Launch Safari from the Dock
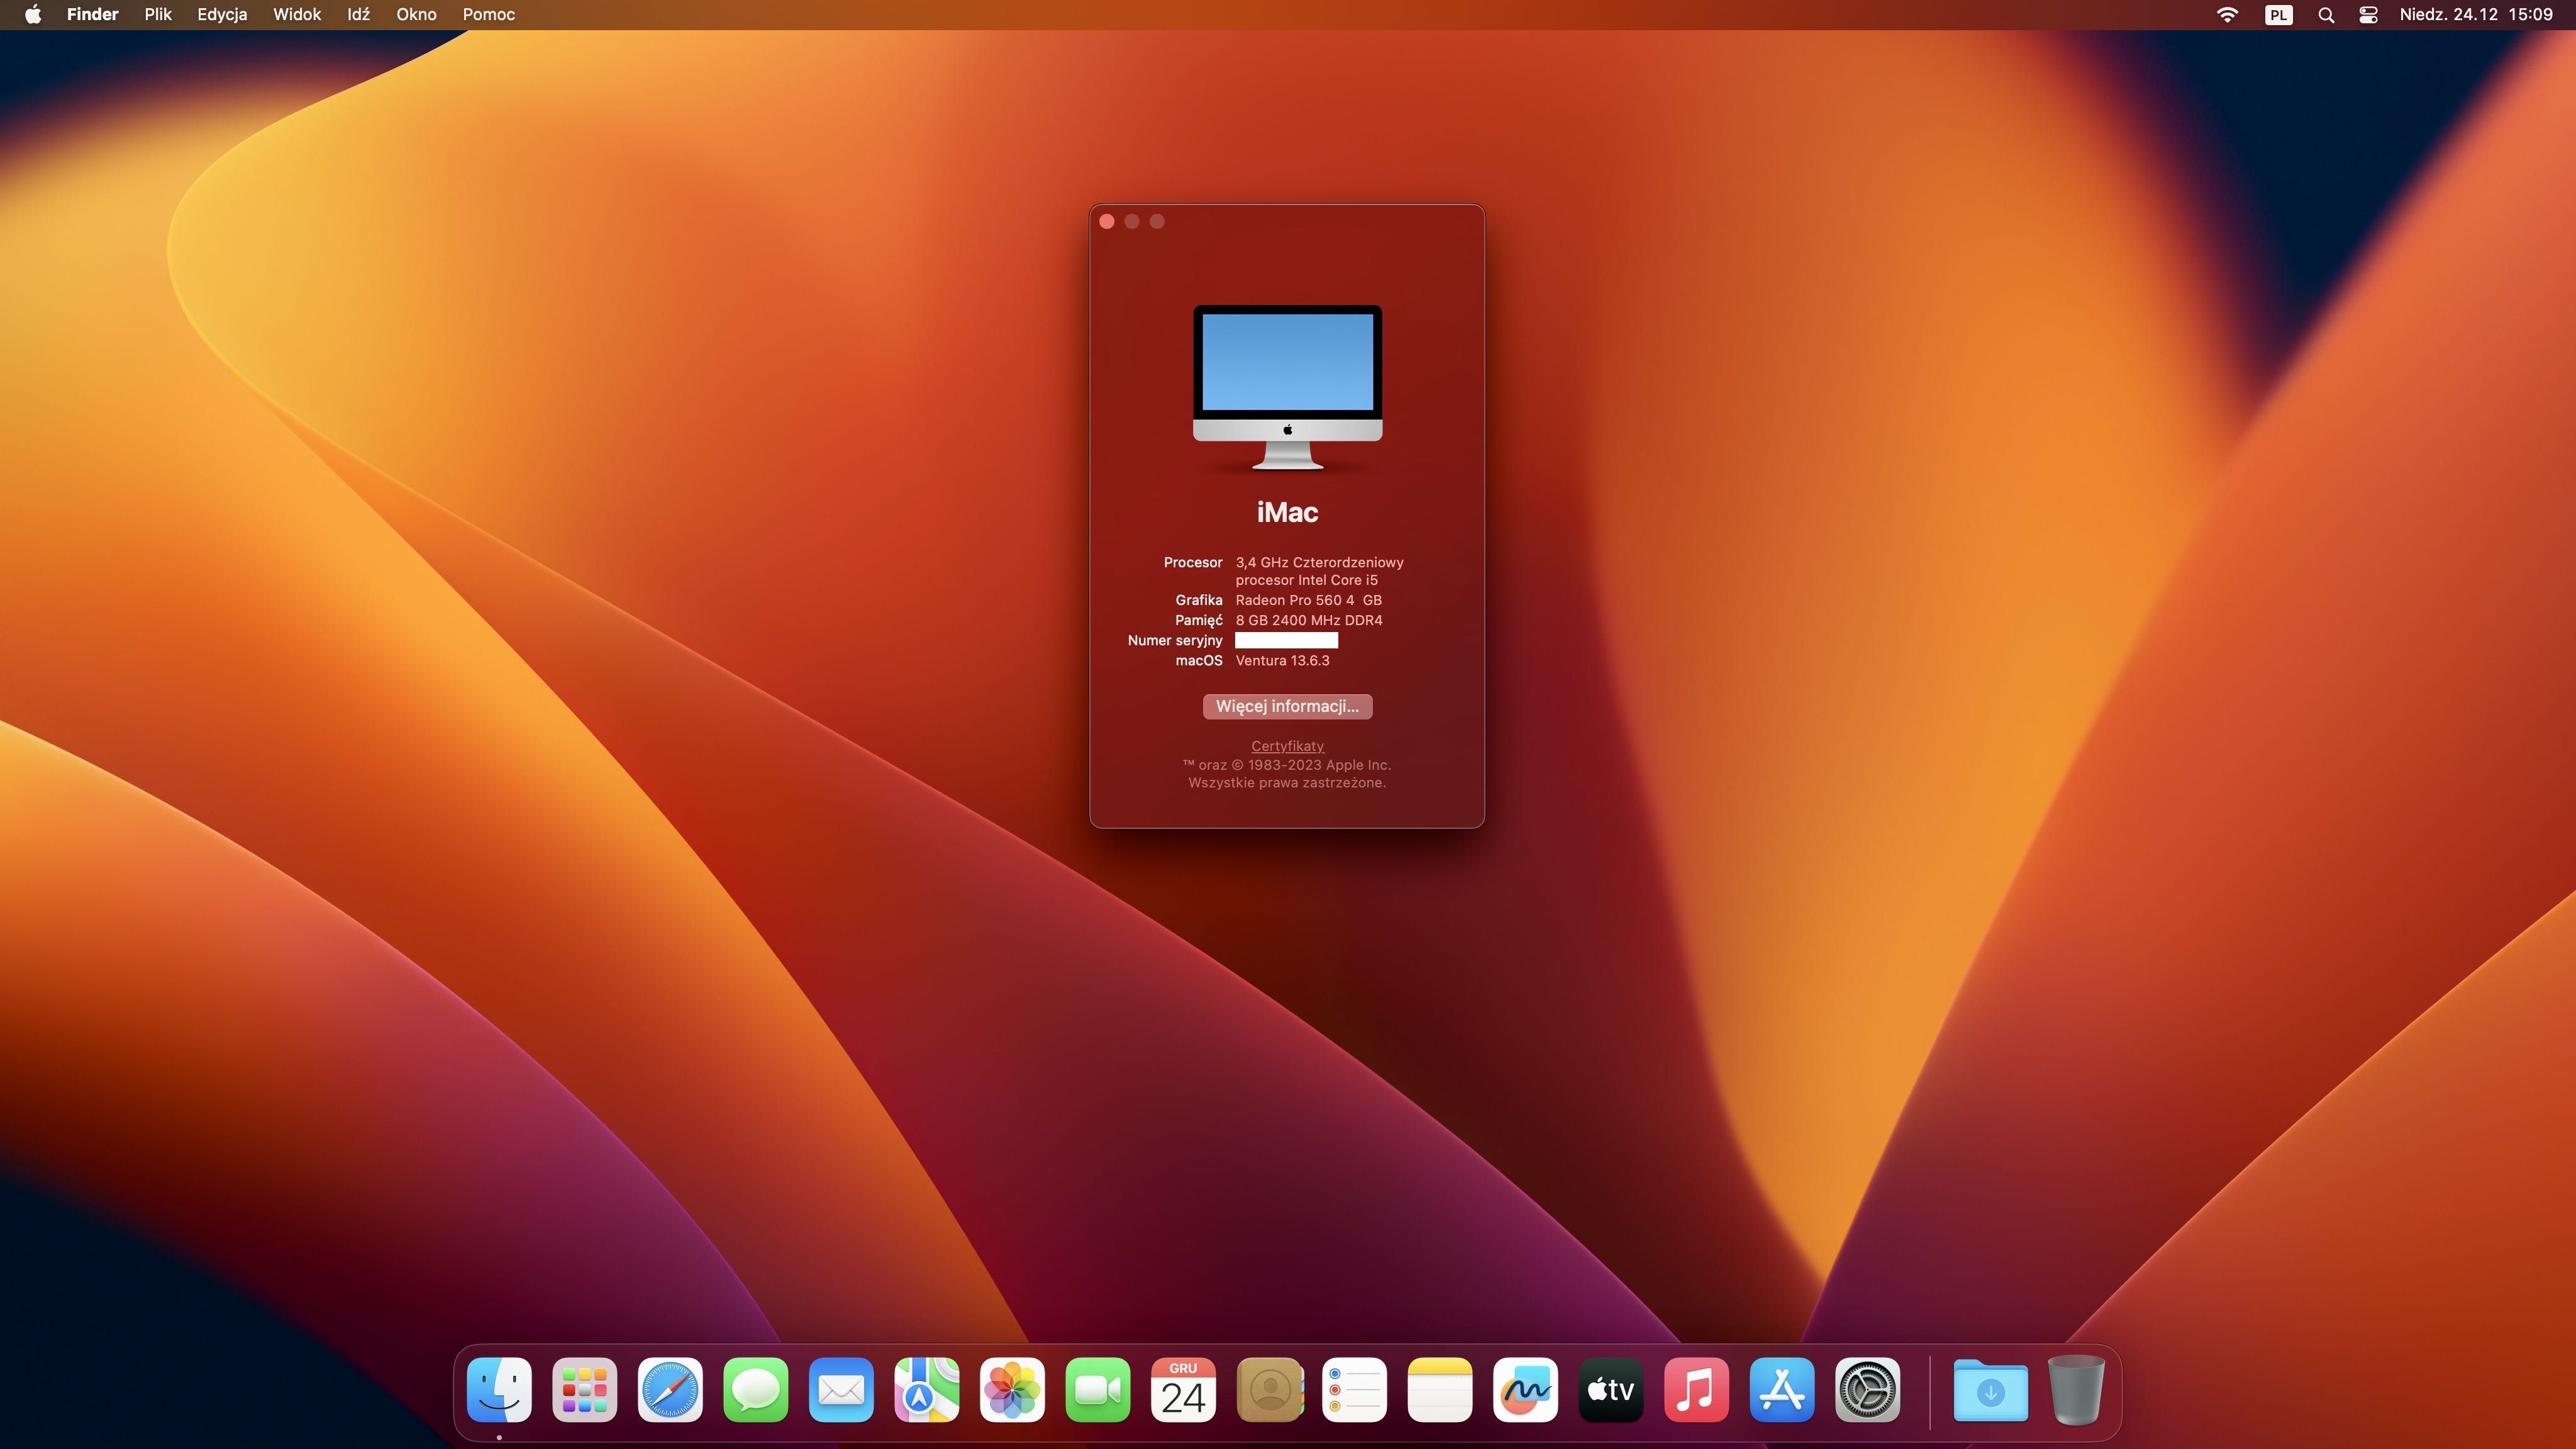Viewport: 2576px width, 1449px height. pyautogui.click(x=670, y=1389)
